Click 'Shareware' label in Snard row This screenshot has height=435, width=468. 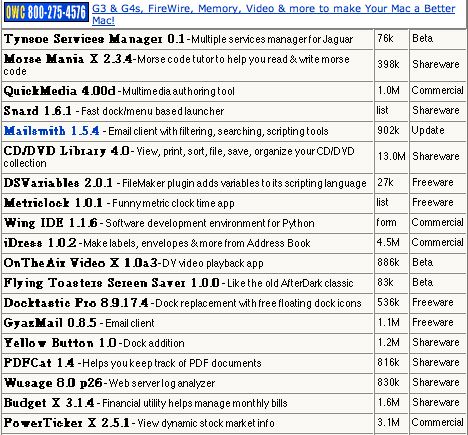pos(436,110)
